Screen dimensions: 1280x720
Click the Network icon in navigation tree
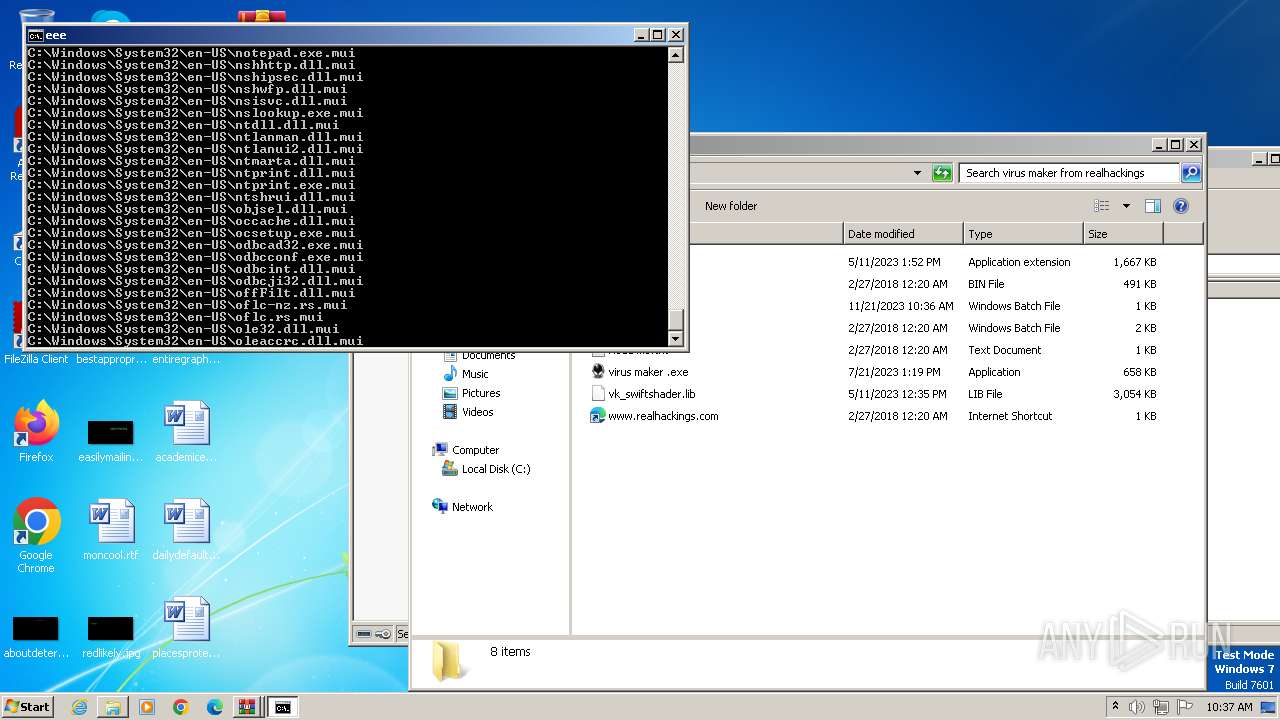pos(440,506)
